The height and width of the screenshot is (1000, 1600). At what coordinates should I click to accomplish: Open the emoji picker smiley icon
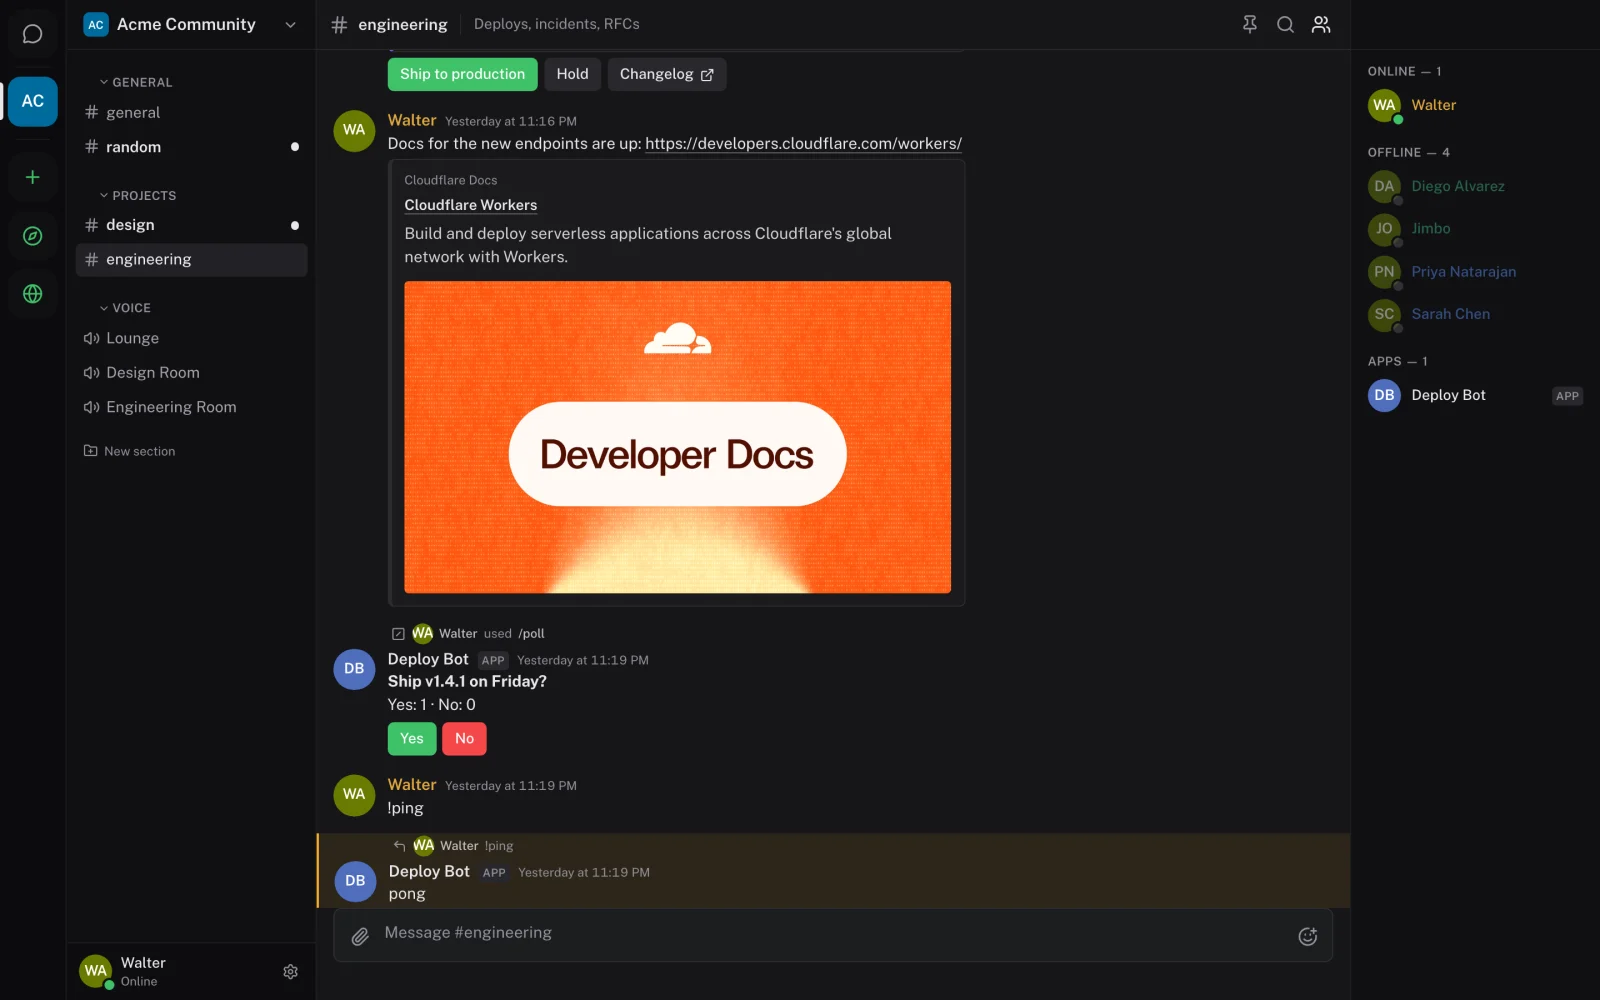(1307, 936)
